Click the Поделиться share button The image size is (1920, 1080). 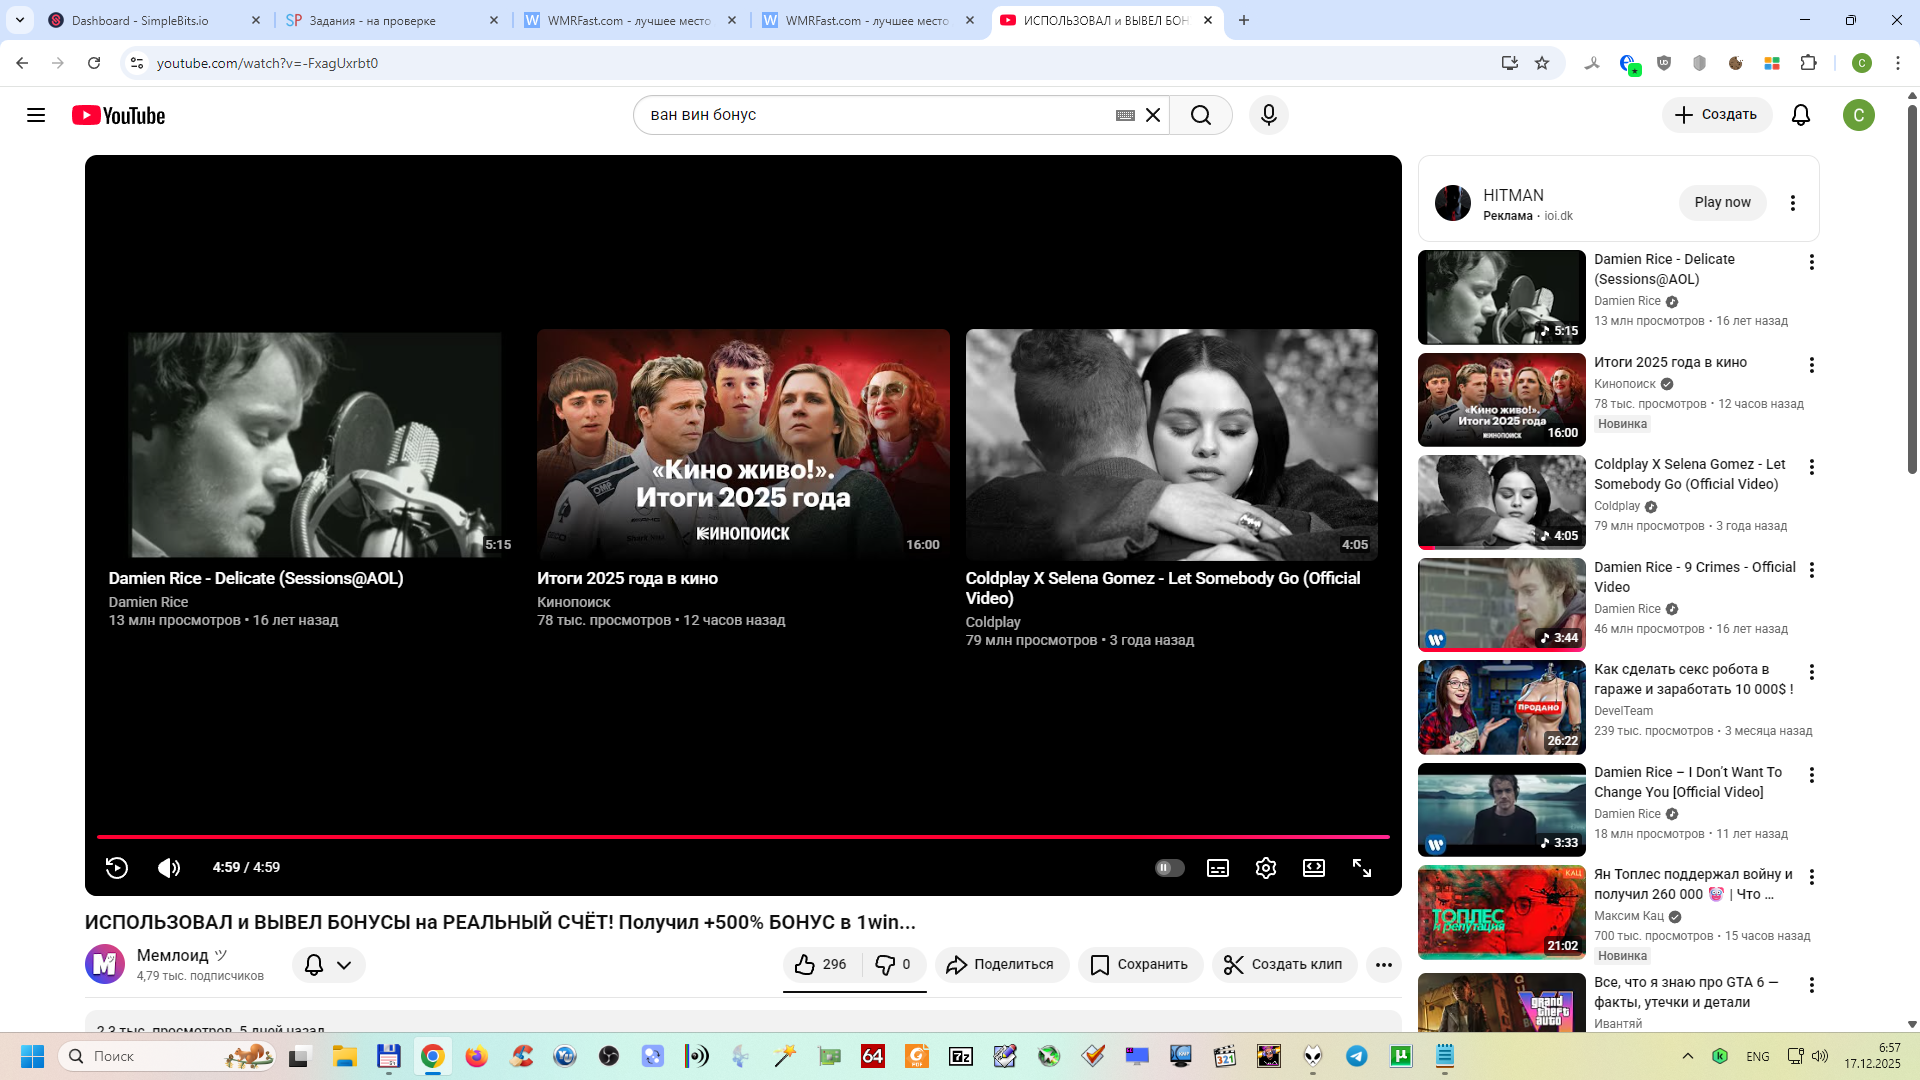(x=1001, y=964)
